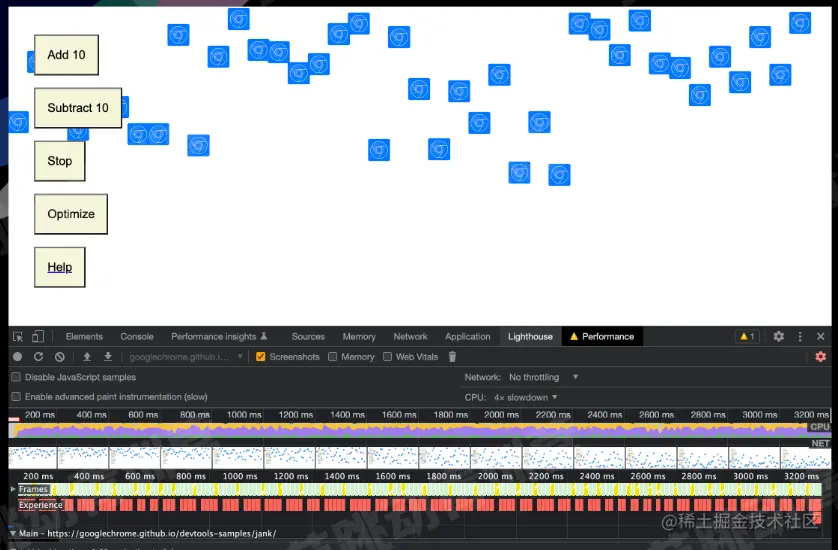Check Enable advanced paint instrumentation
838x550 pixels.
pos(17,397)
